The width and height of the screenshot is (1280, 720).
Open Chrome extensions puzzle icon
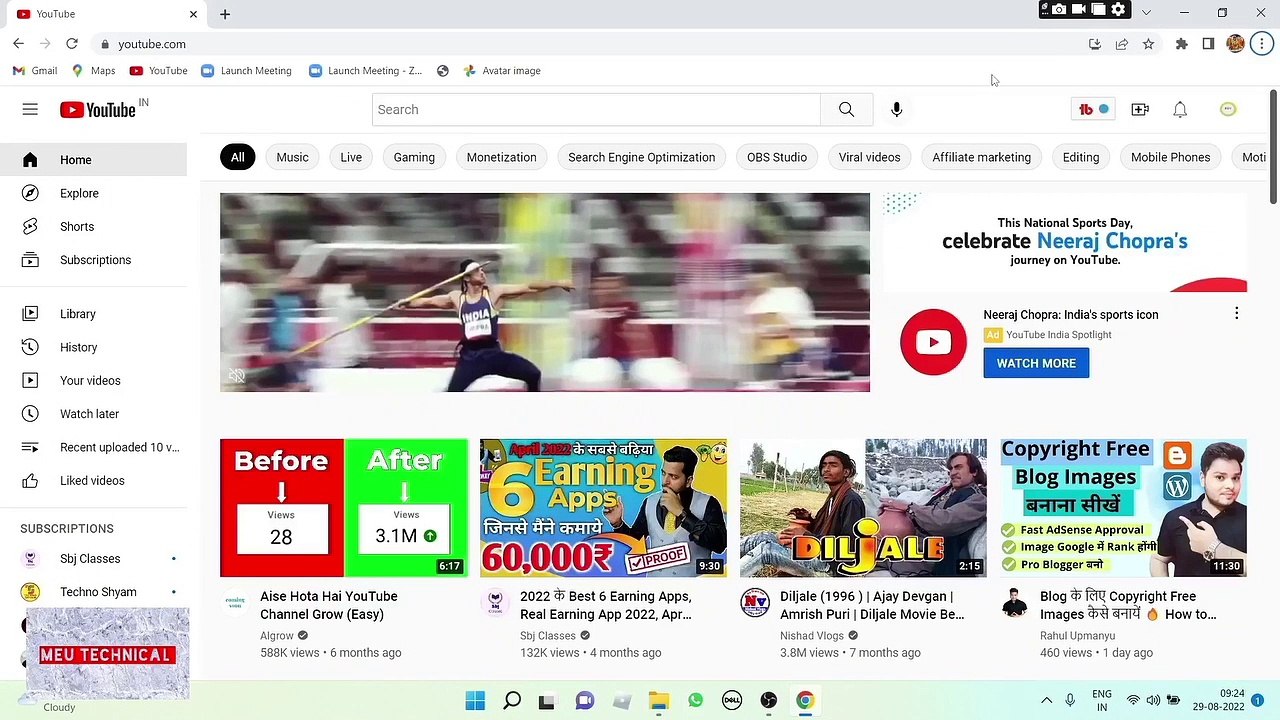tap(1181, 44)
